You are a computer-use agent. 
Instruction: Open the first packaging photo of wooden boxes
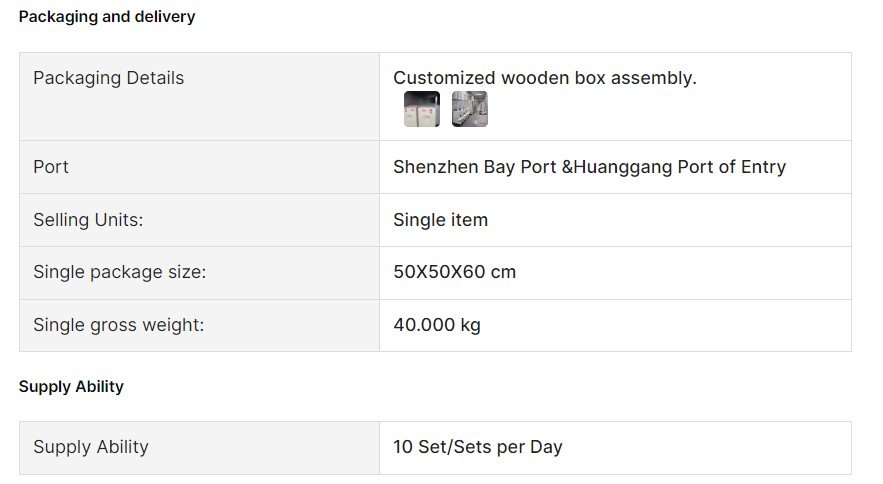pos(422,109)
